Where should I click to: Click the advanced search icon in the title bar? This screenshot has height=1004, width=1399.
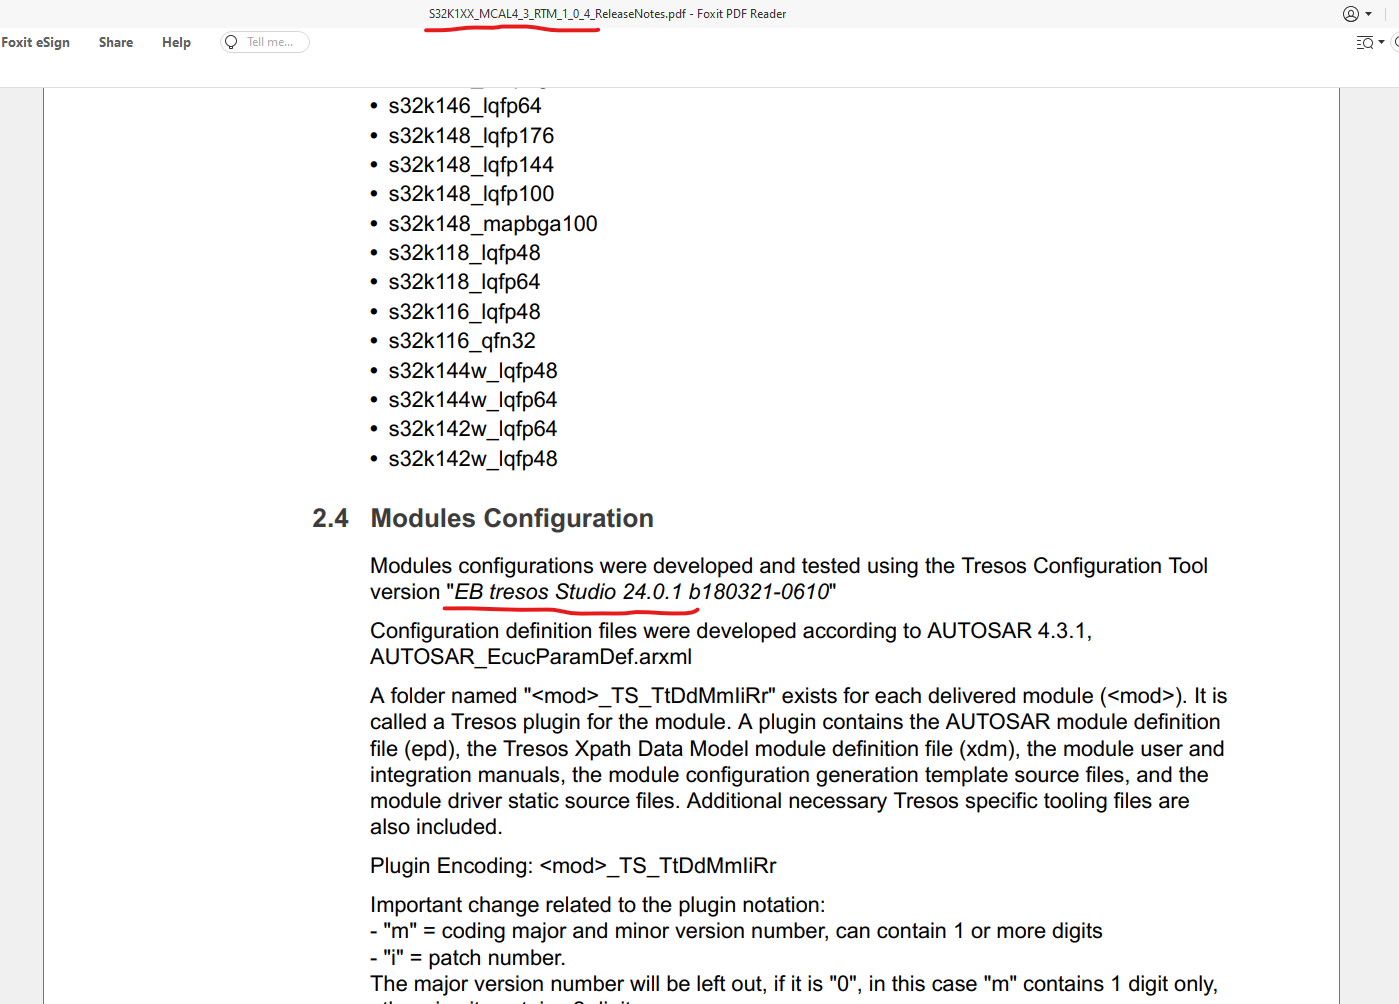click(x=1364, y=42)
